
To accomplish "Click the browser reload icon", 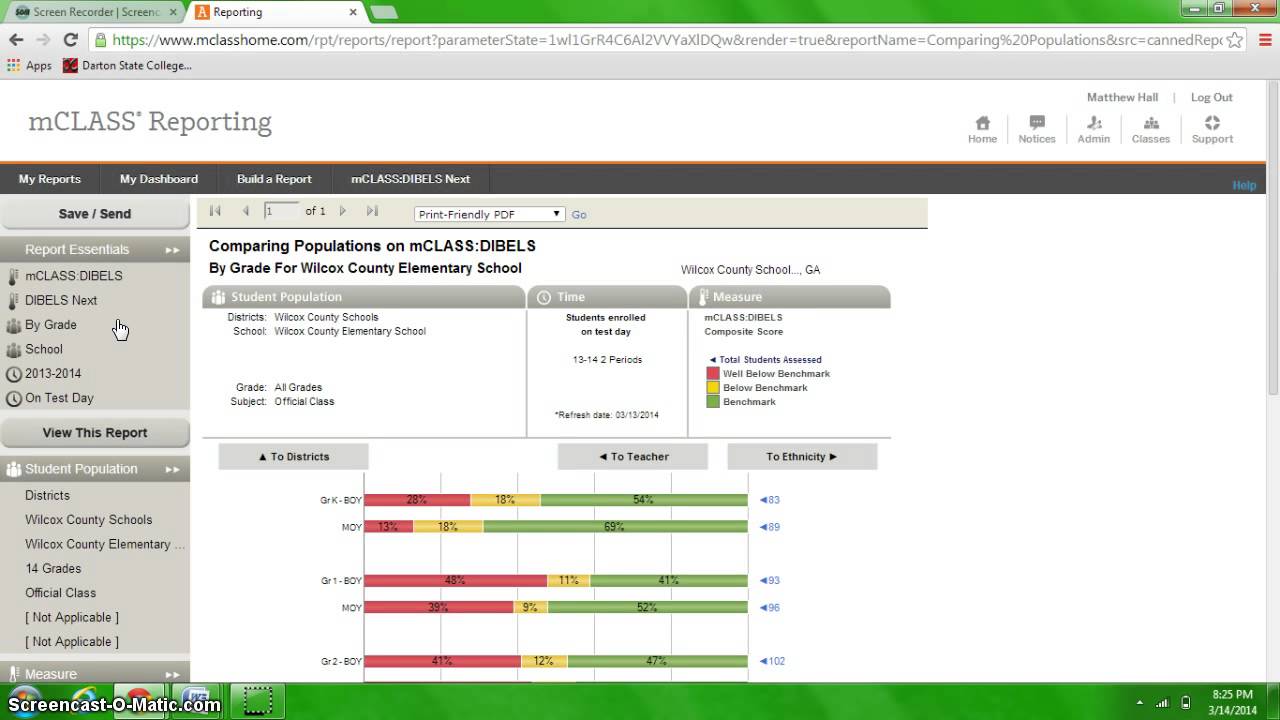I will tap(70, 40).
